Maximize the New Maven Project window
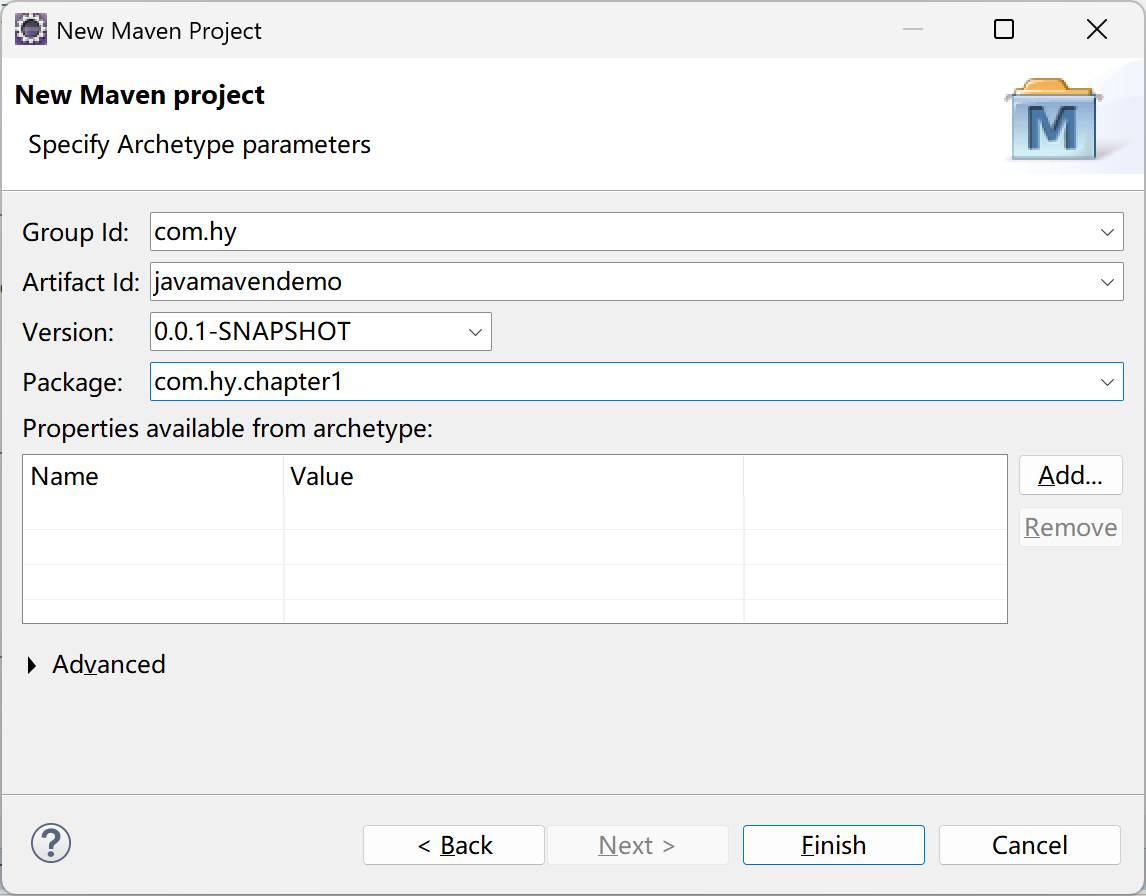The image size is (1146, 896). (x=1003, y=29)
